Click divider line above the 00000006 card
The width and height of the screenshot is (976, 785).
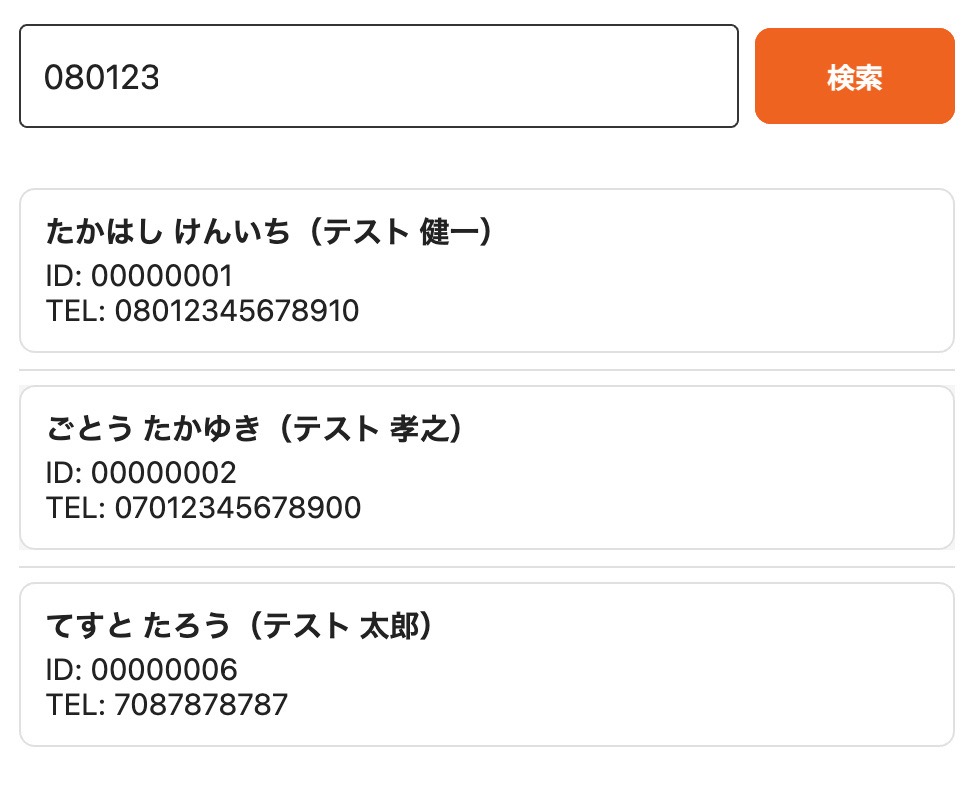487,567
